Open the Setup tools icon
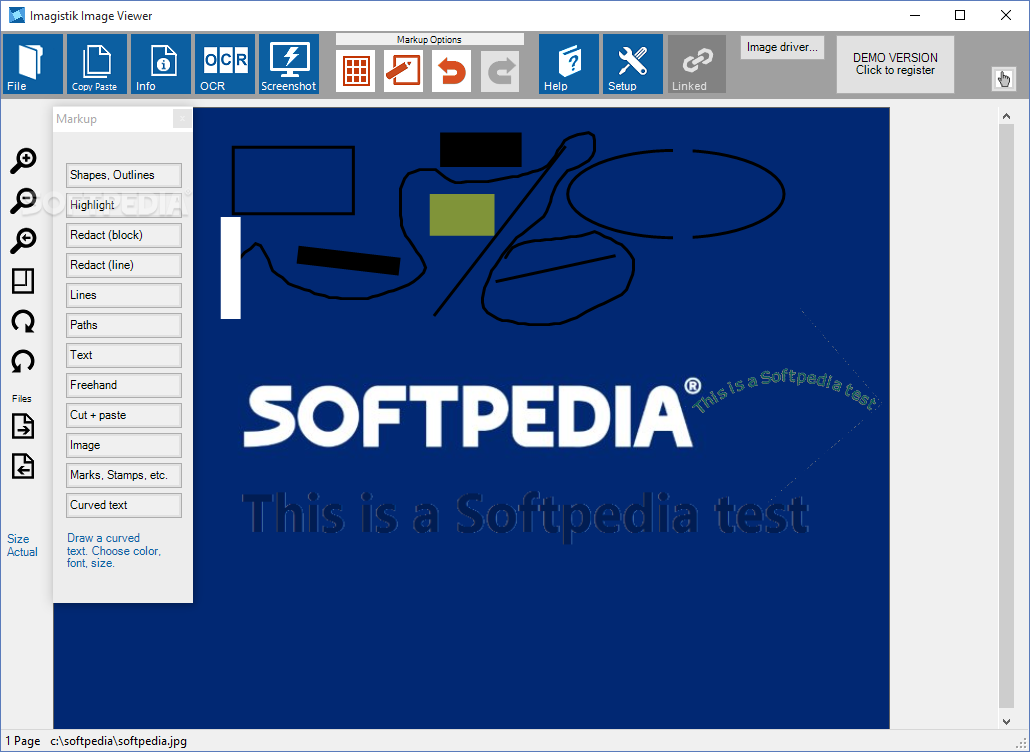 [x=633, y=64]
